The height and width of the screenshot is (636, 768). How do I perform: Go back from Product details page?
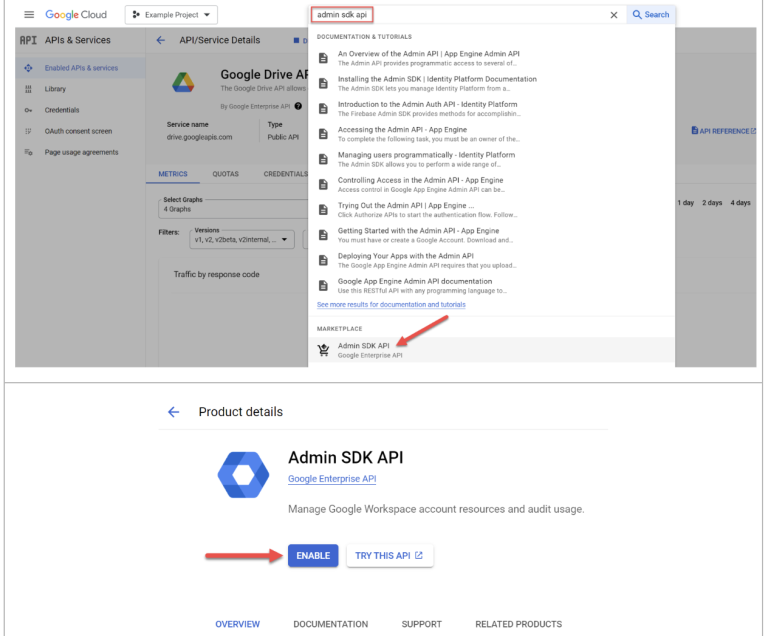coord(174,412)
